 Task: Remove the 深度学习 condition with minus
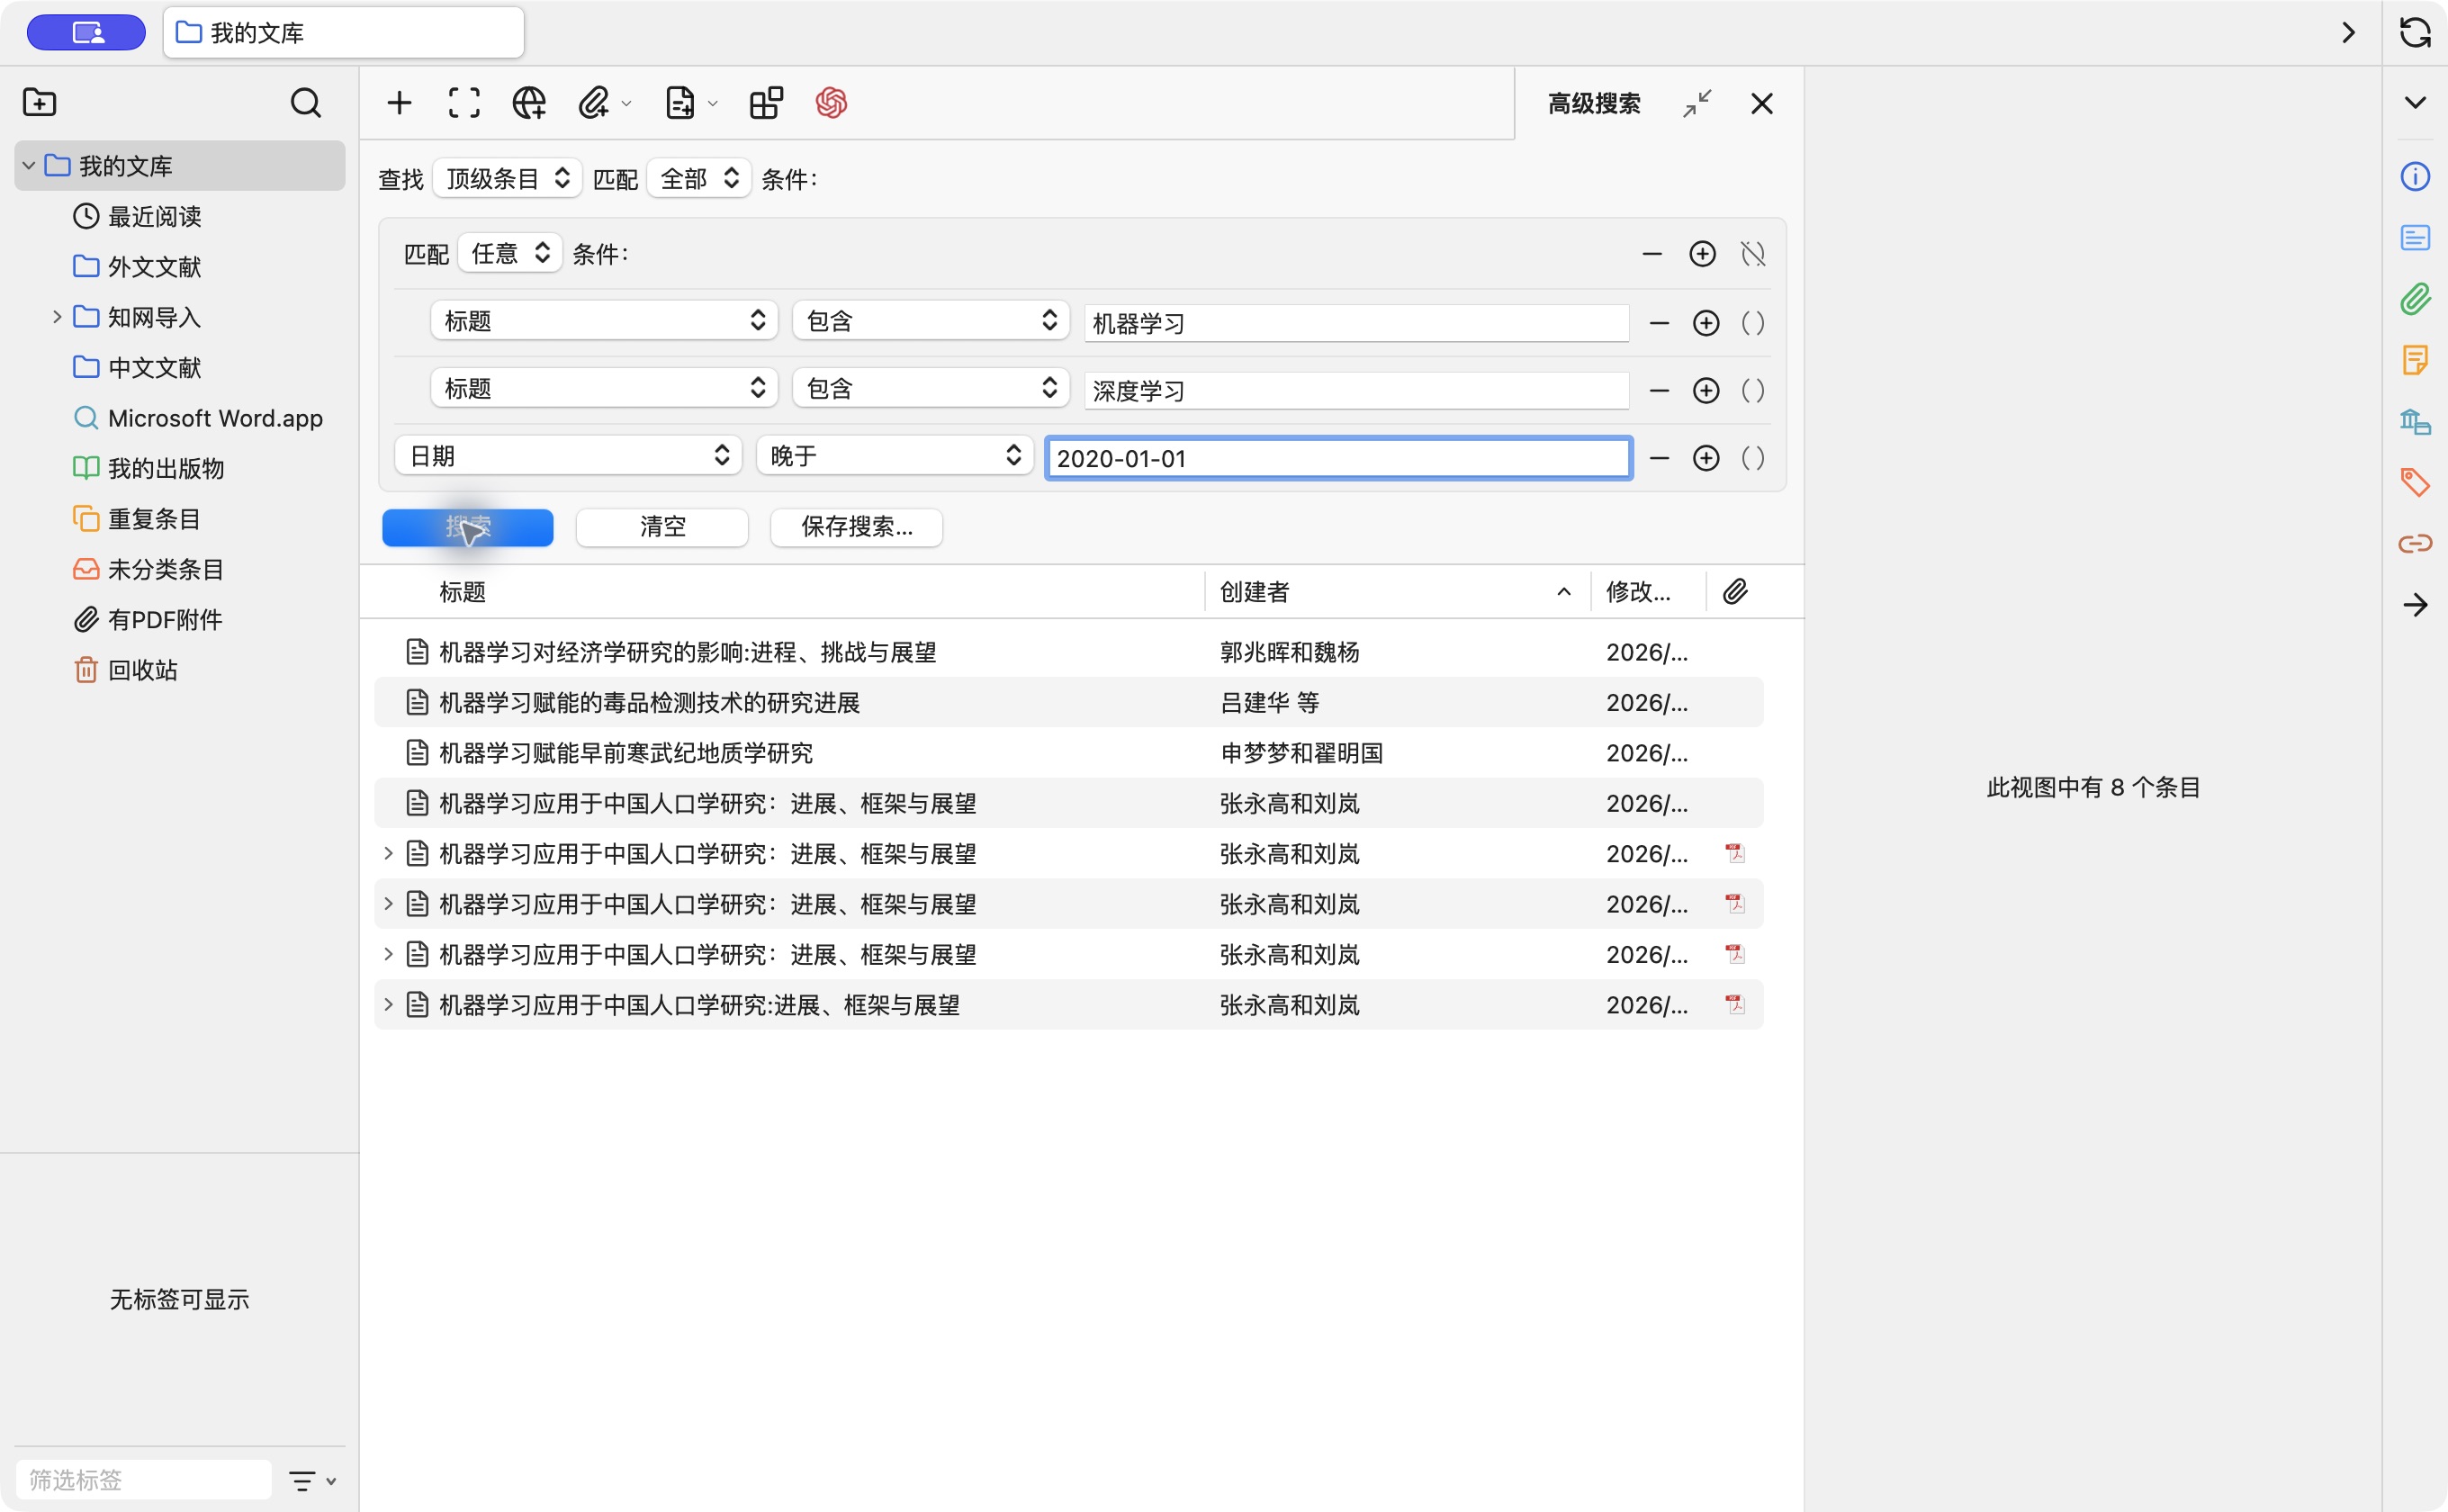pyautogui.click(x=1659, y=390)
